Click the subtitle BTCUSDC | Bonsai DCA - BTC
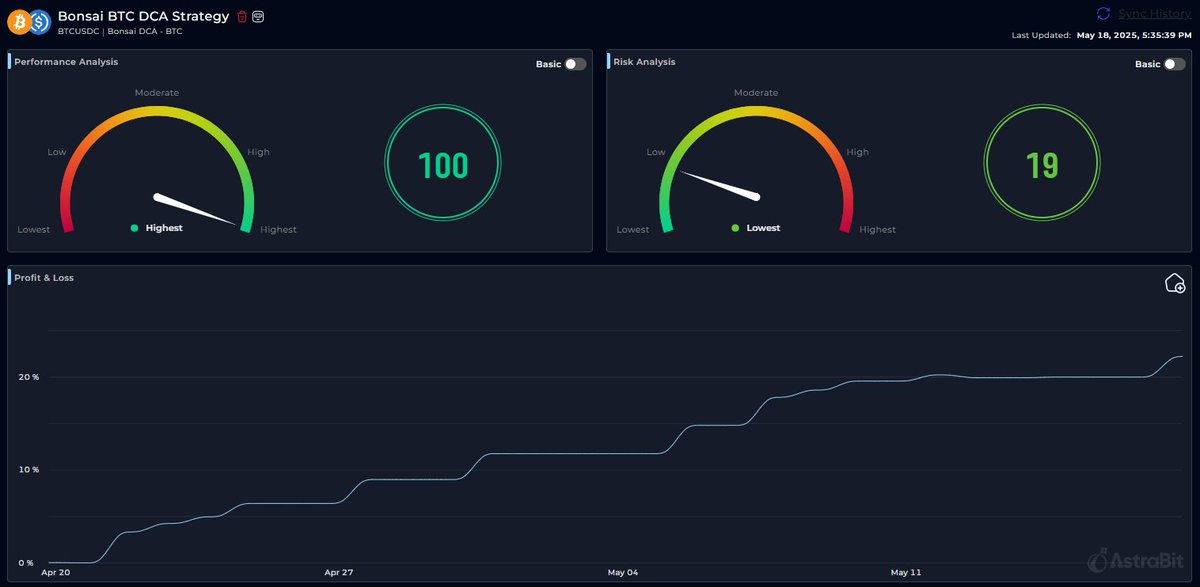The height and width of the screenshot is (587, 1200). [120, 32]
